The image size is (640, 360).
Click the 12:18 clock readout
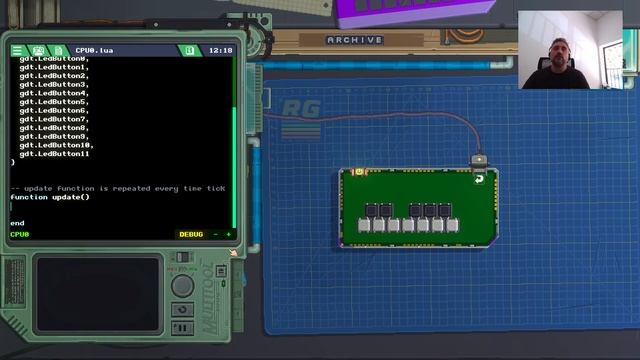coord(220,51)
